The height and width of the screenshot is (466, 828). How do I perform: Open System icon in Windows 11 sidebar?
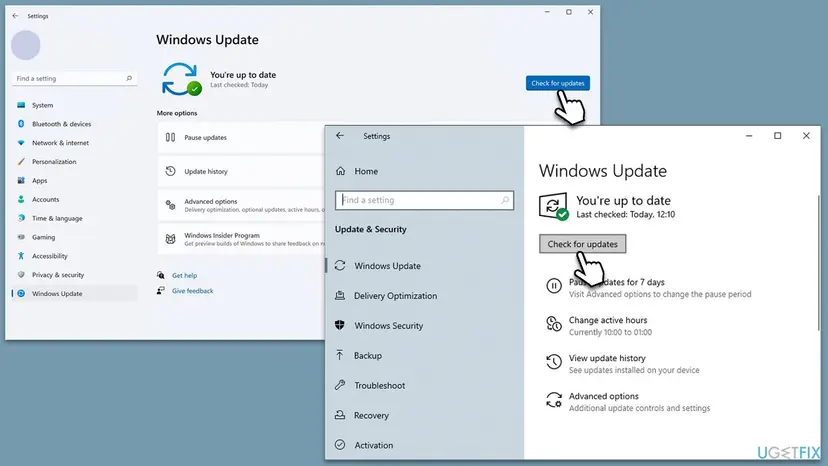pos(21,105)
